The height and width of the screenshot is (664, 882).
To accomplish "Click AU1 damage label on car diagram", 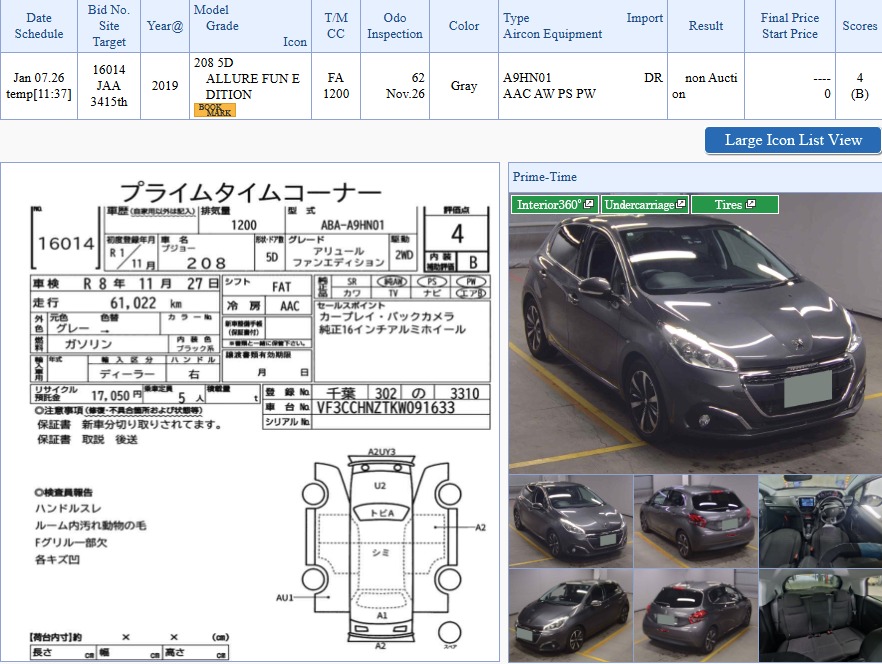I will (x=284, y=598).
